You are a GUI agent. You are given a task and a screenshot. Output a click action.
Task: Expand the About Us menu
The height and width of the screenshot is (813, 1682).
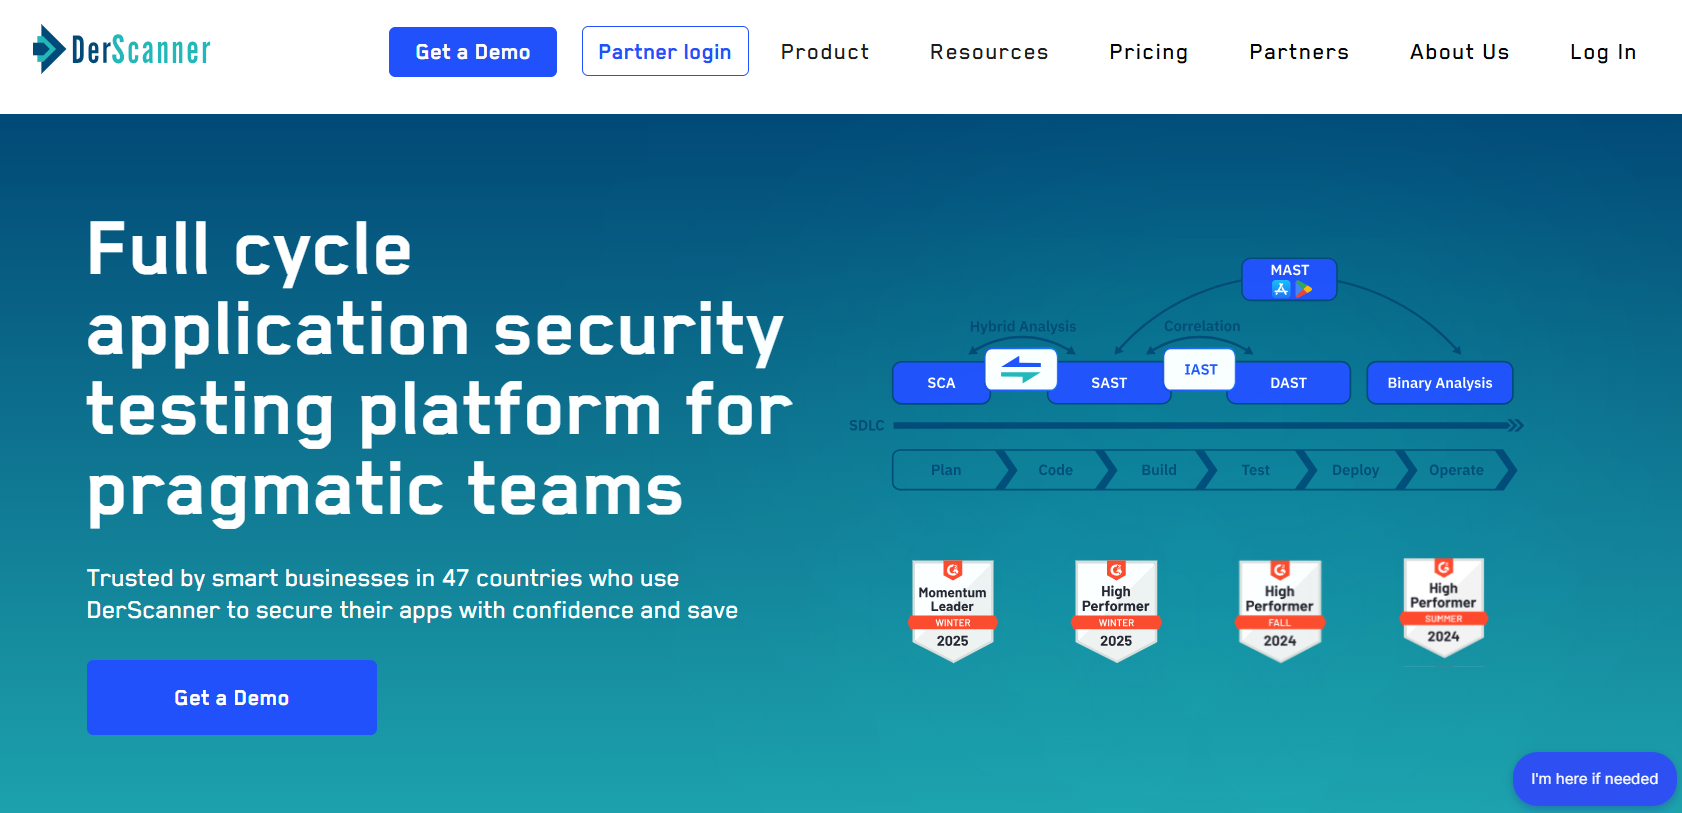coord(1459,52)
